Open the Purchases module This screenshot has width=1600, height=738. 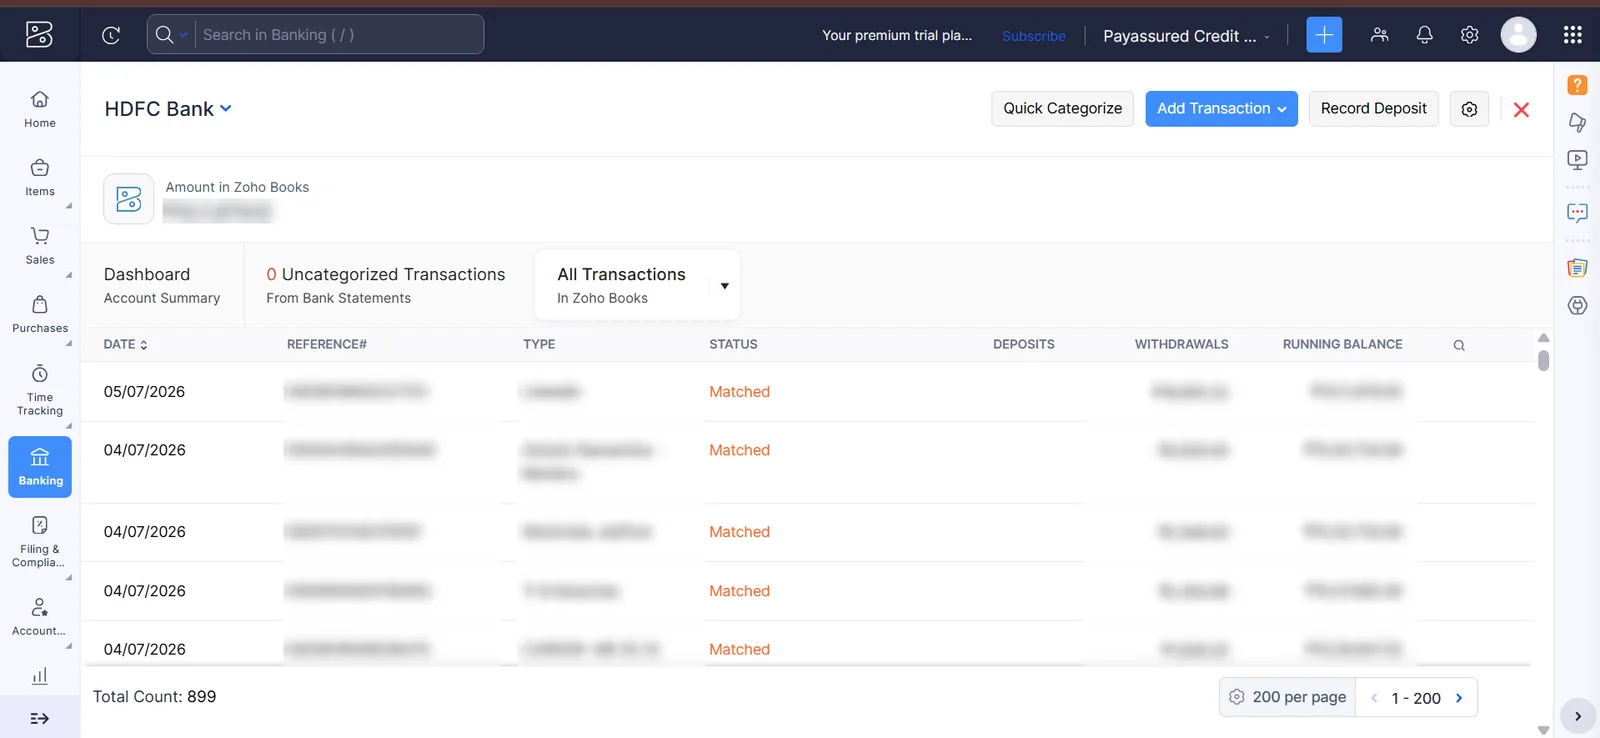pos(40,314)
